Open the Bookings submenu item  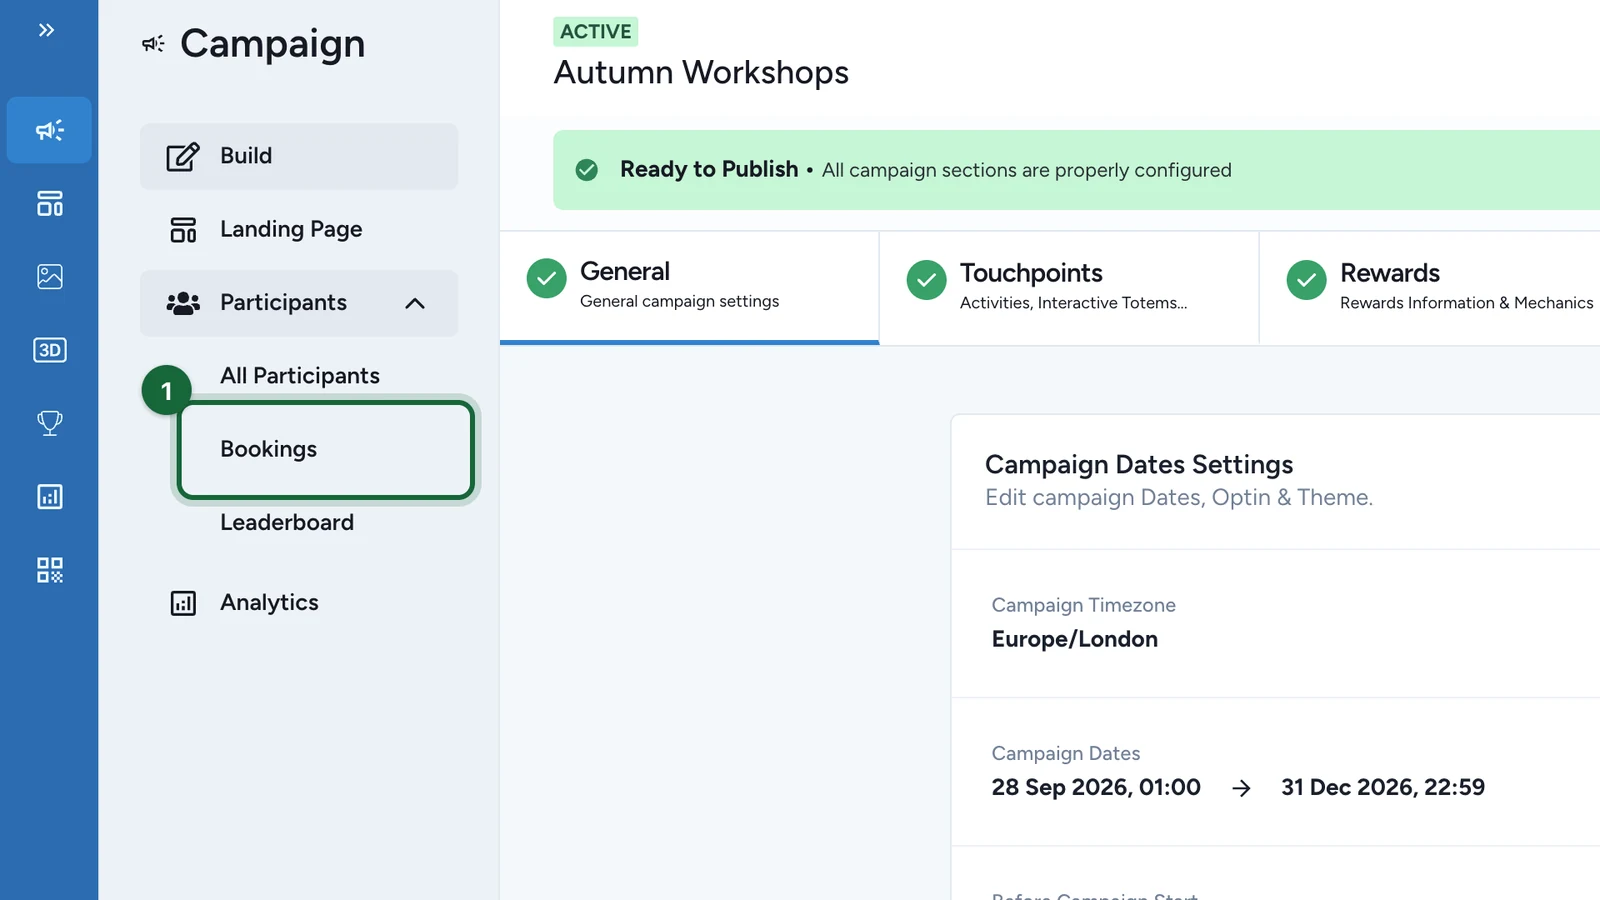pos(326,450)
